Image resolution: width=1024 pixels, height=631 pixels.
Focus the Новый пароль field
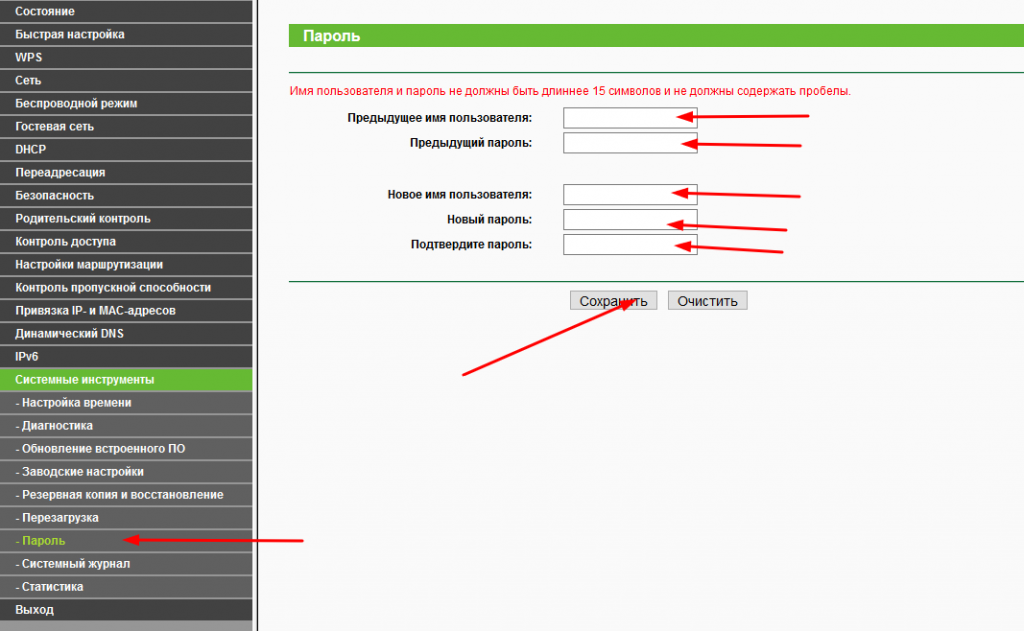630,219
